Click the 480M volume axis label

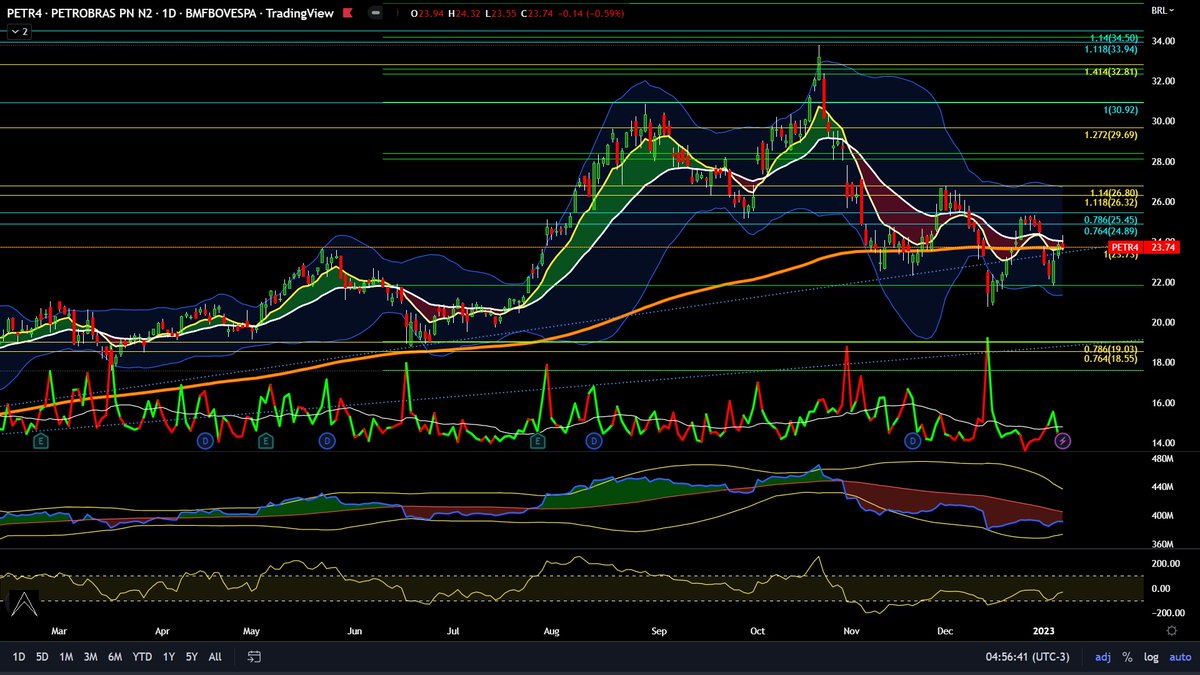coord(1163,459)
